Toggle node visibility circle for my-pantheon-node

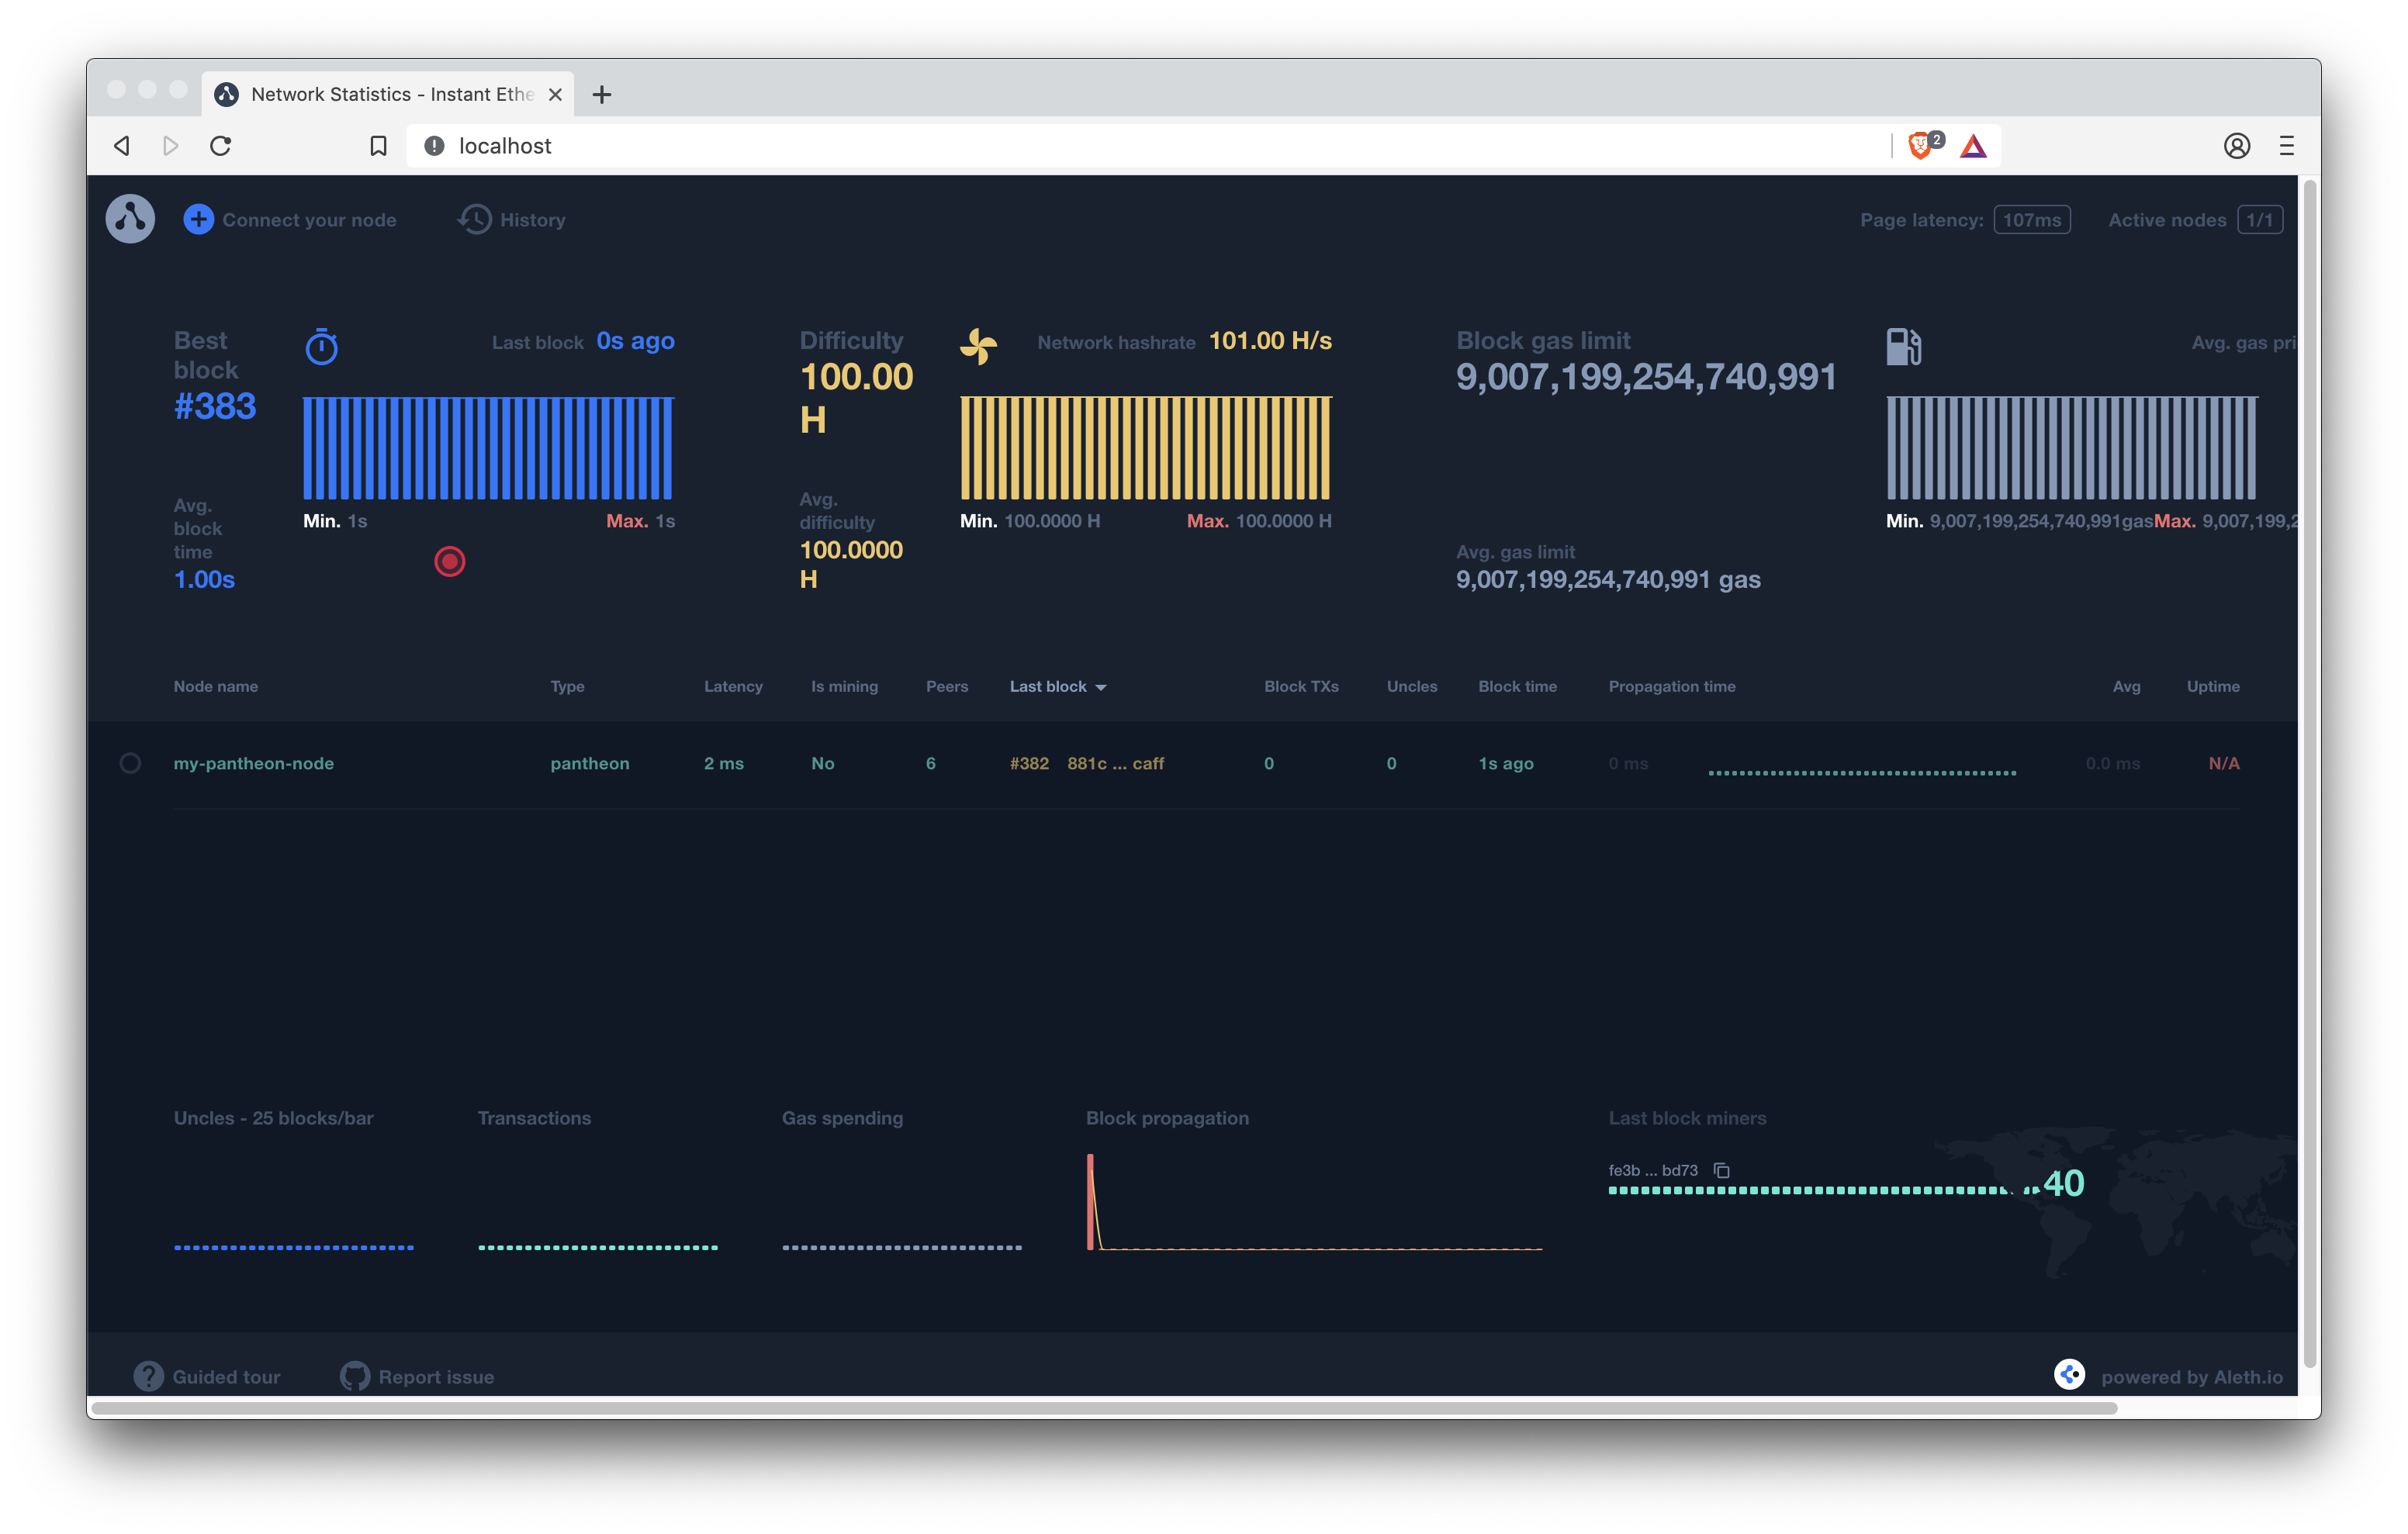pos(128,762)
